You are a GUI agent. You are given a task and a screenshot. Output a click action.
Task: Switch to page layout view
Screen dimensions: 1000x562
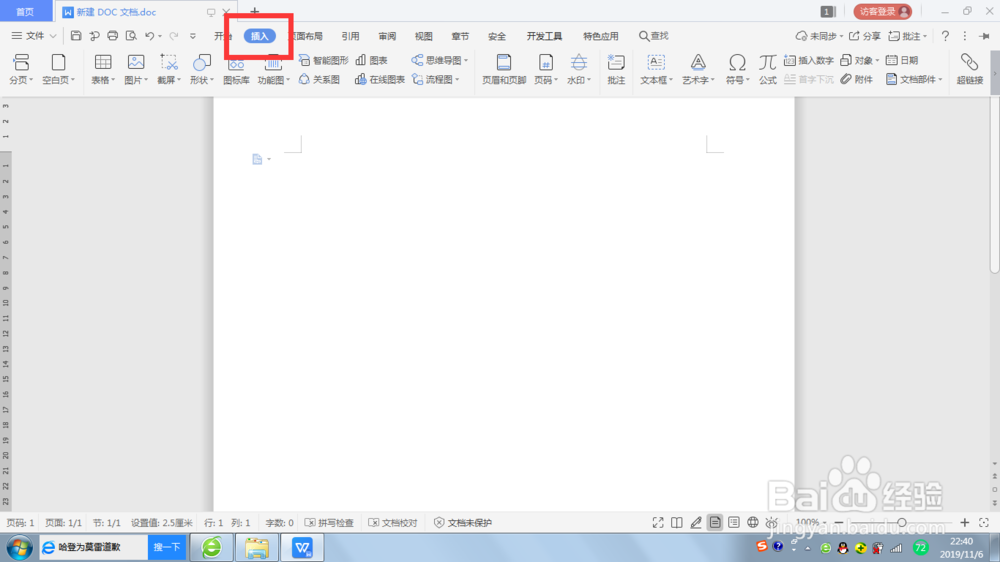pyautogui.click(x=715, y=522)
